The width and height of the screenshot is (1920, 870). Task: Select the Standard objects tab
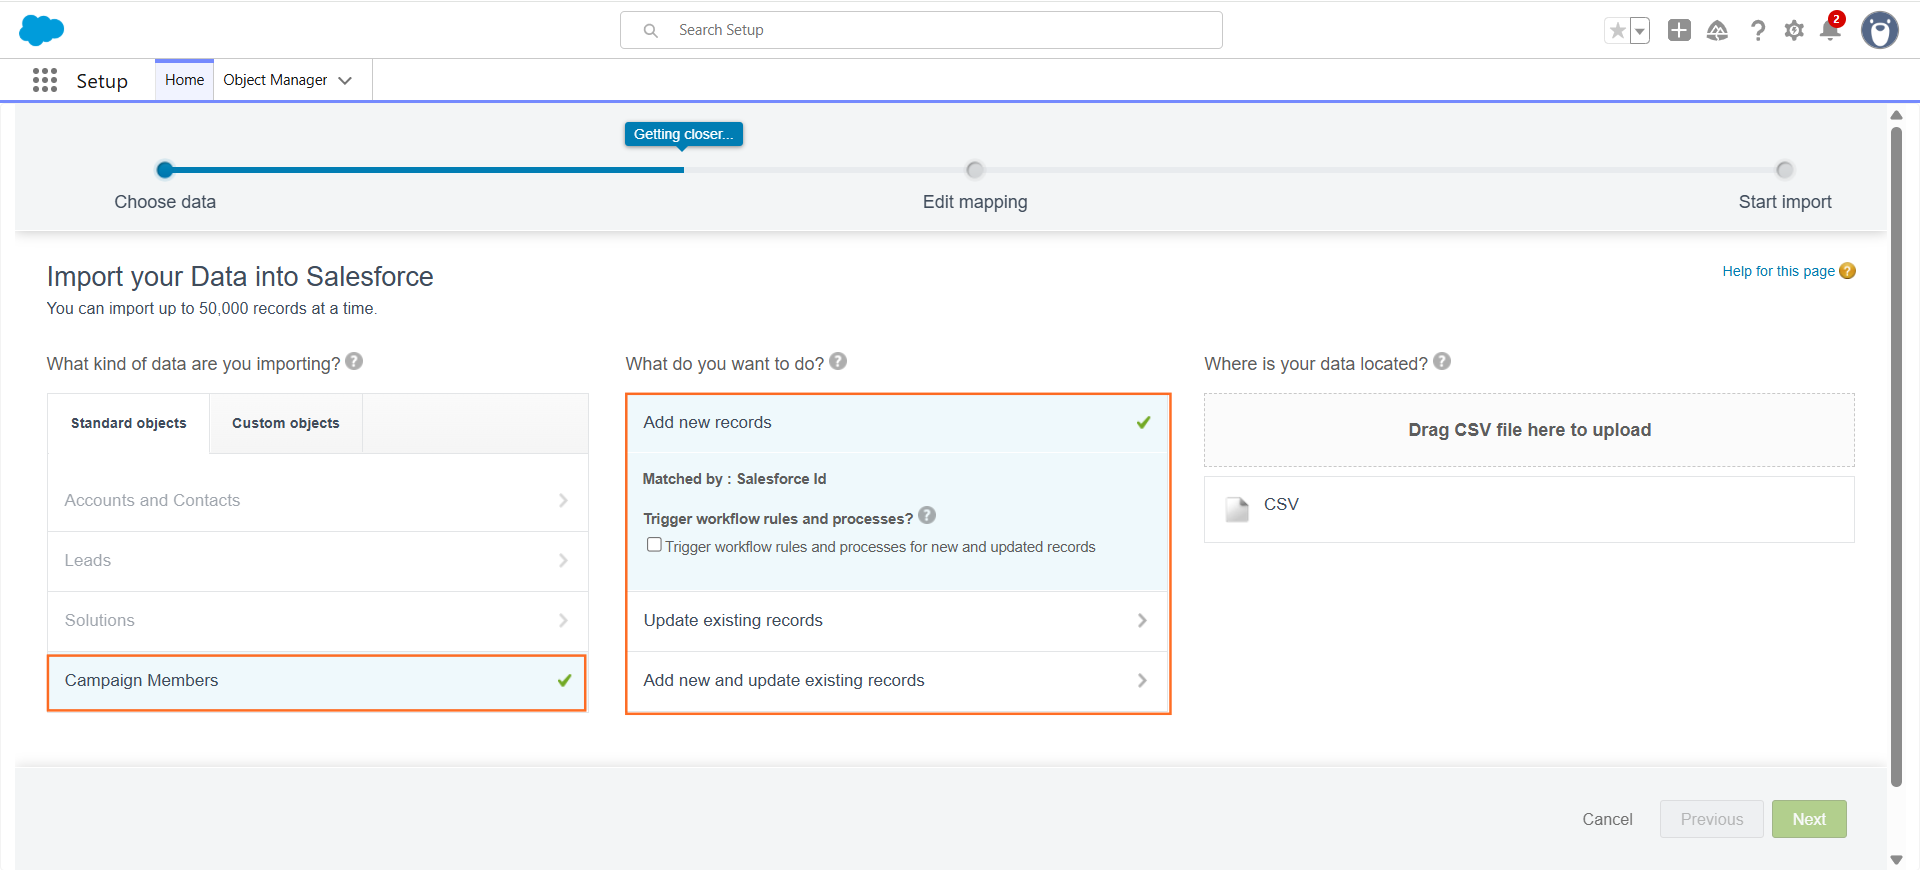(x=129, y=423)
